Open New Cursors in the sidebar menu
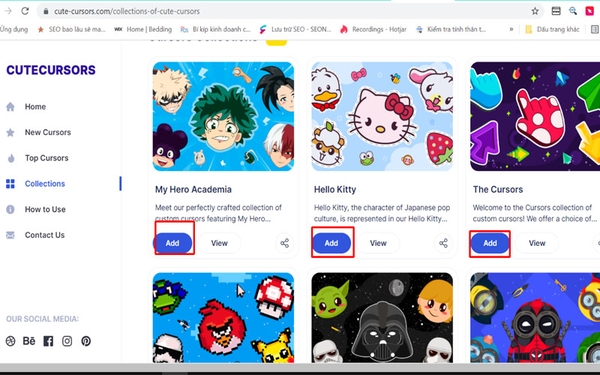Image resolution: width=600 pixels, height=375 pixels. coord(48,132)
